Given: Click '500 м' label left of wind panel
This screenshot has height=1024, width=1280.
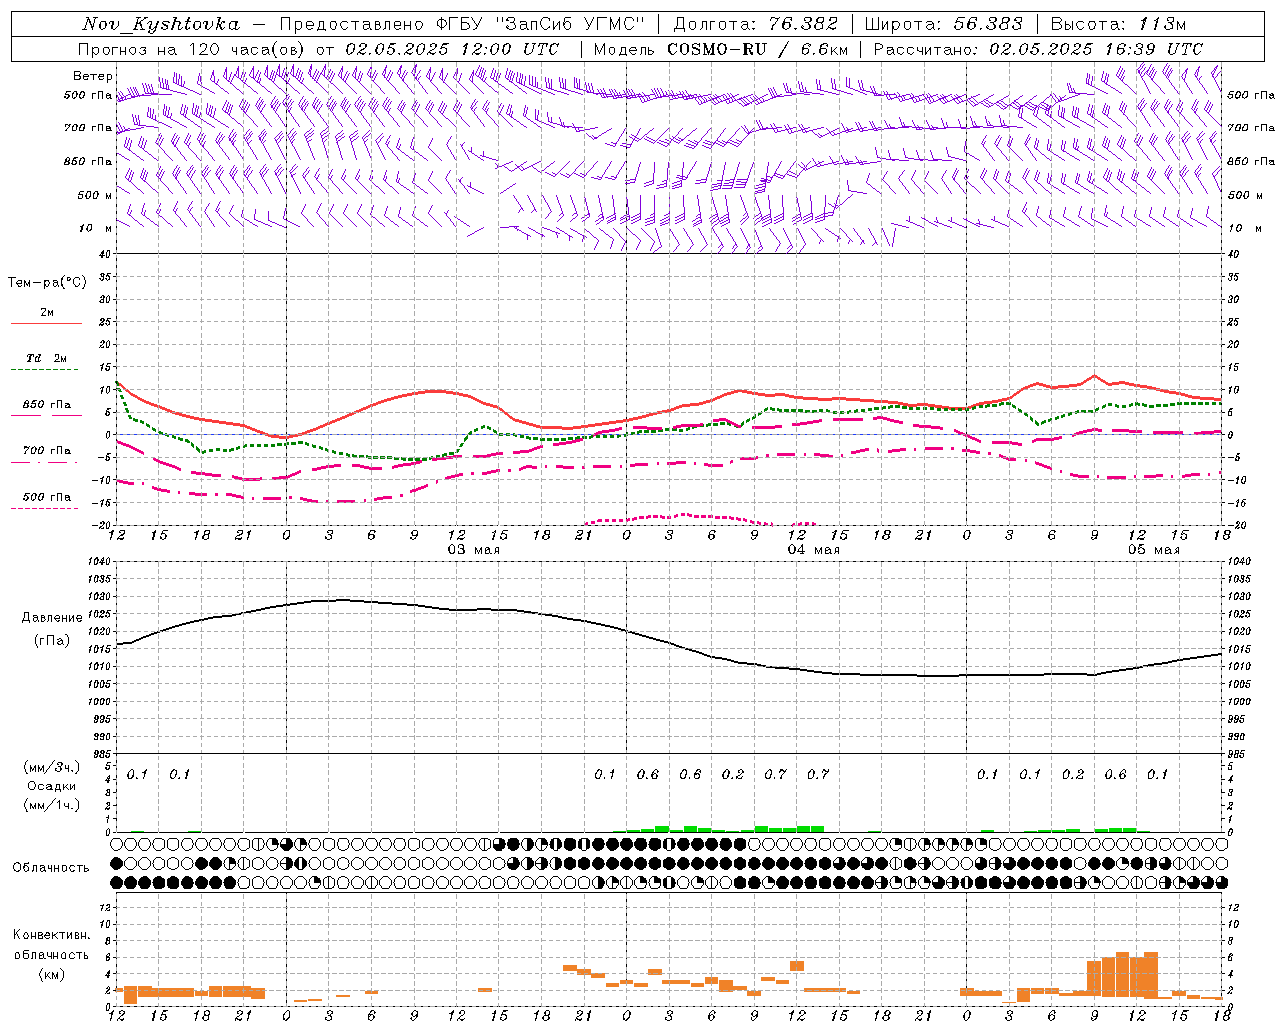Looking at the screenshot, I should (x=94, y=195).
